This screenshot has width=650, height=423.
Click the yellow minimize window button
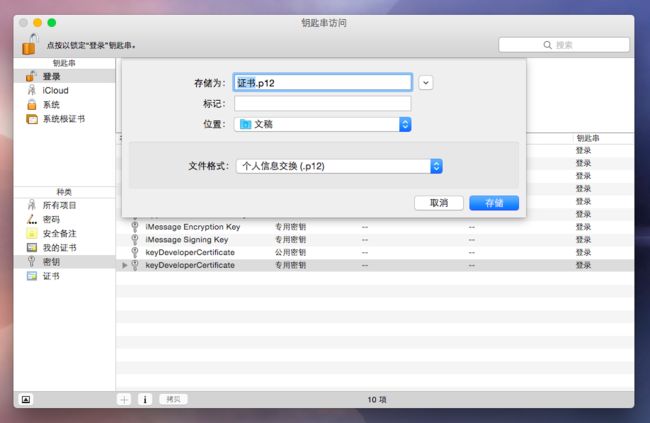click(x=38, y=23)
